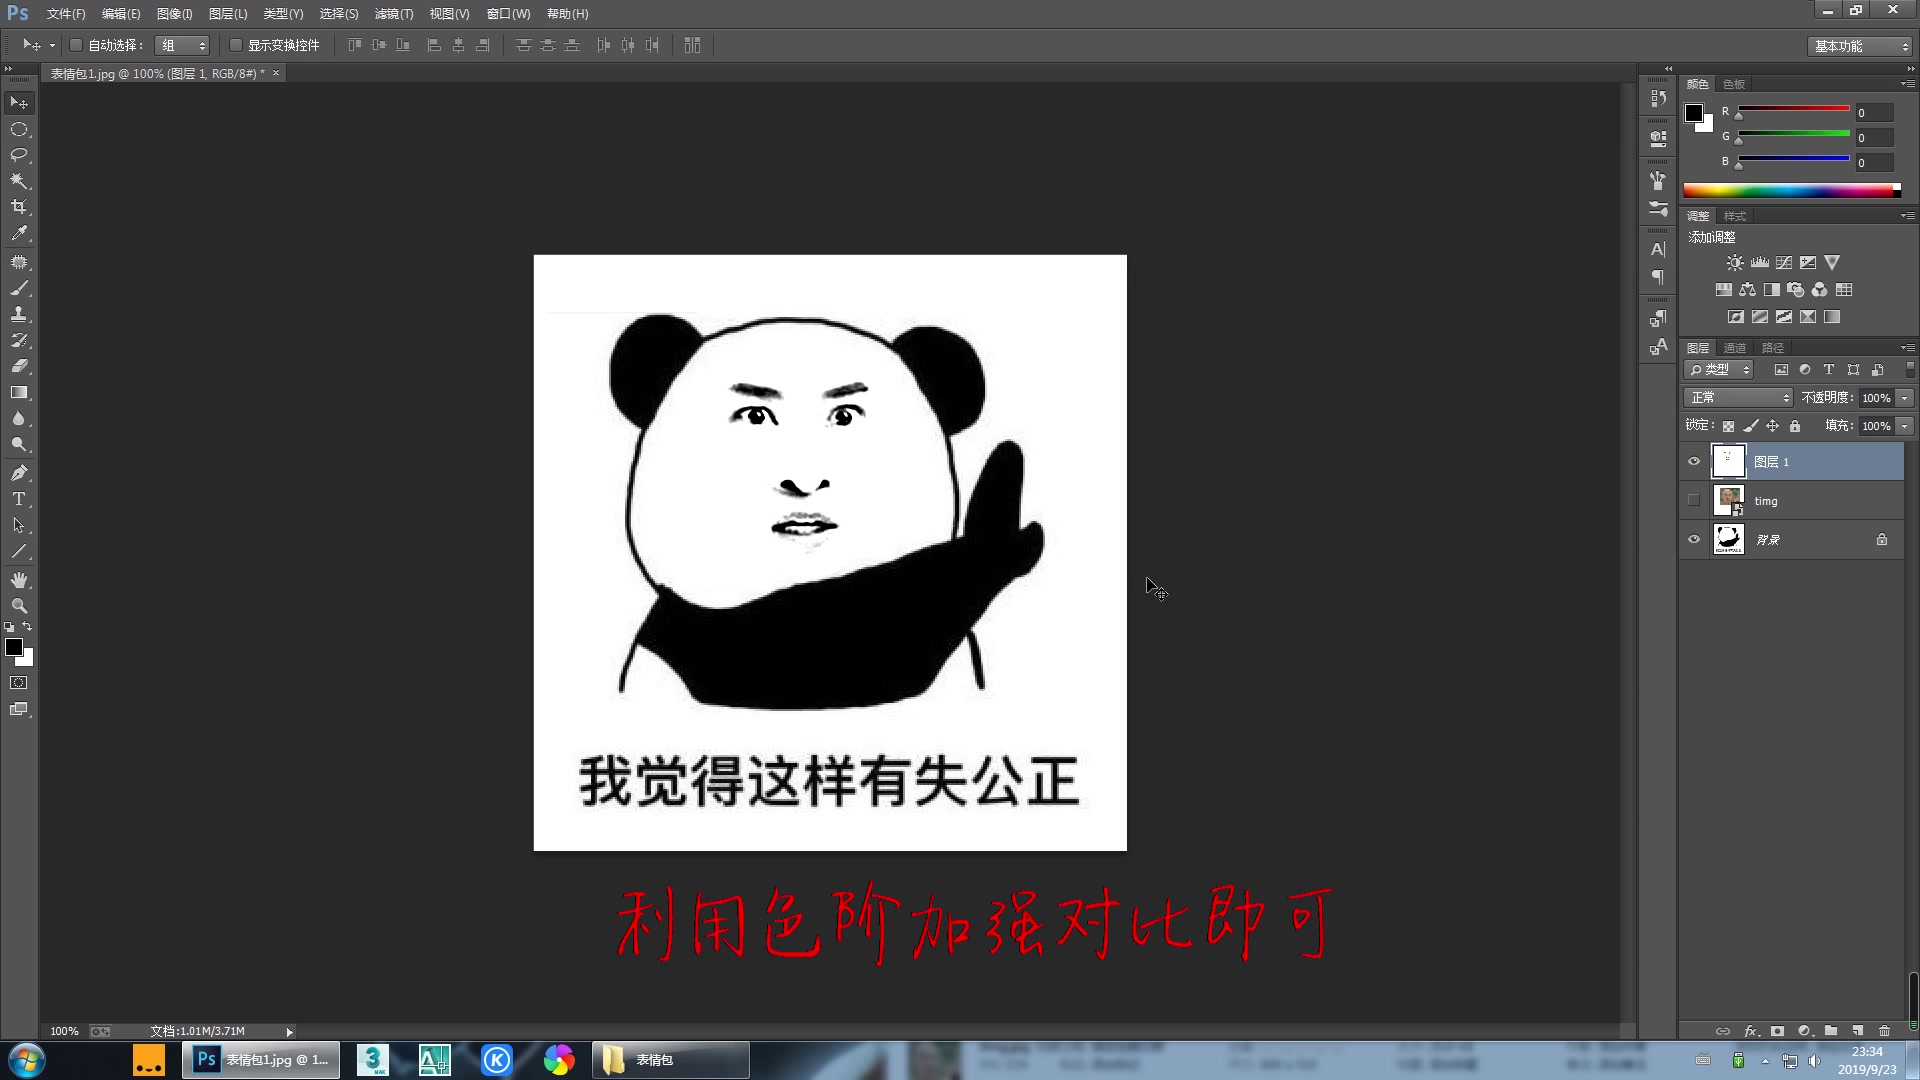Select the Lasso tool

click(19, 155)
